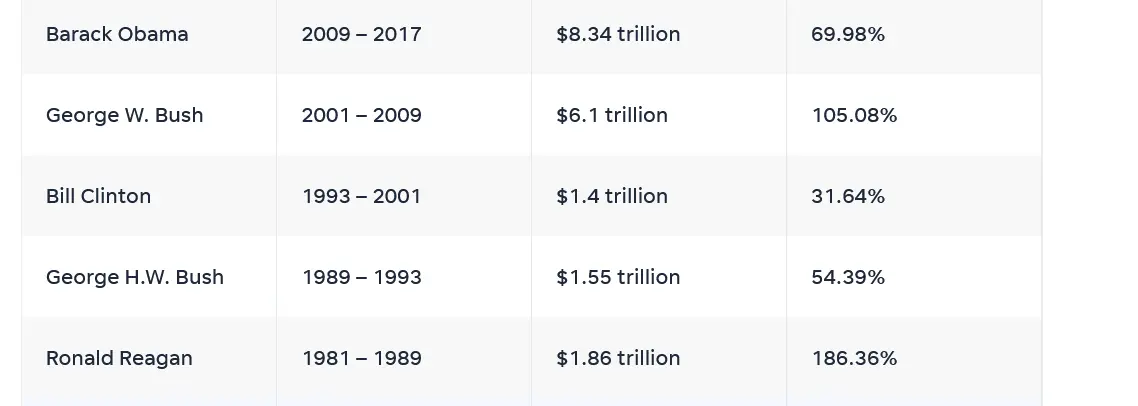The height and width of the screenshot is (406, 1138).
Task: Click the George H.W. Bush name cell
Action: coord(135,277)
